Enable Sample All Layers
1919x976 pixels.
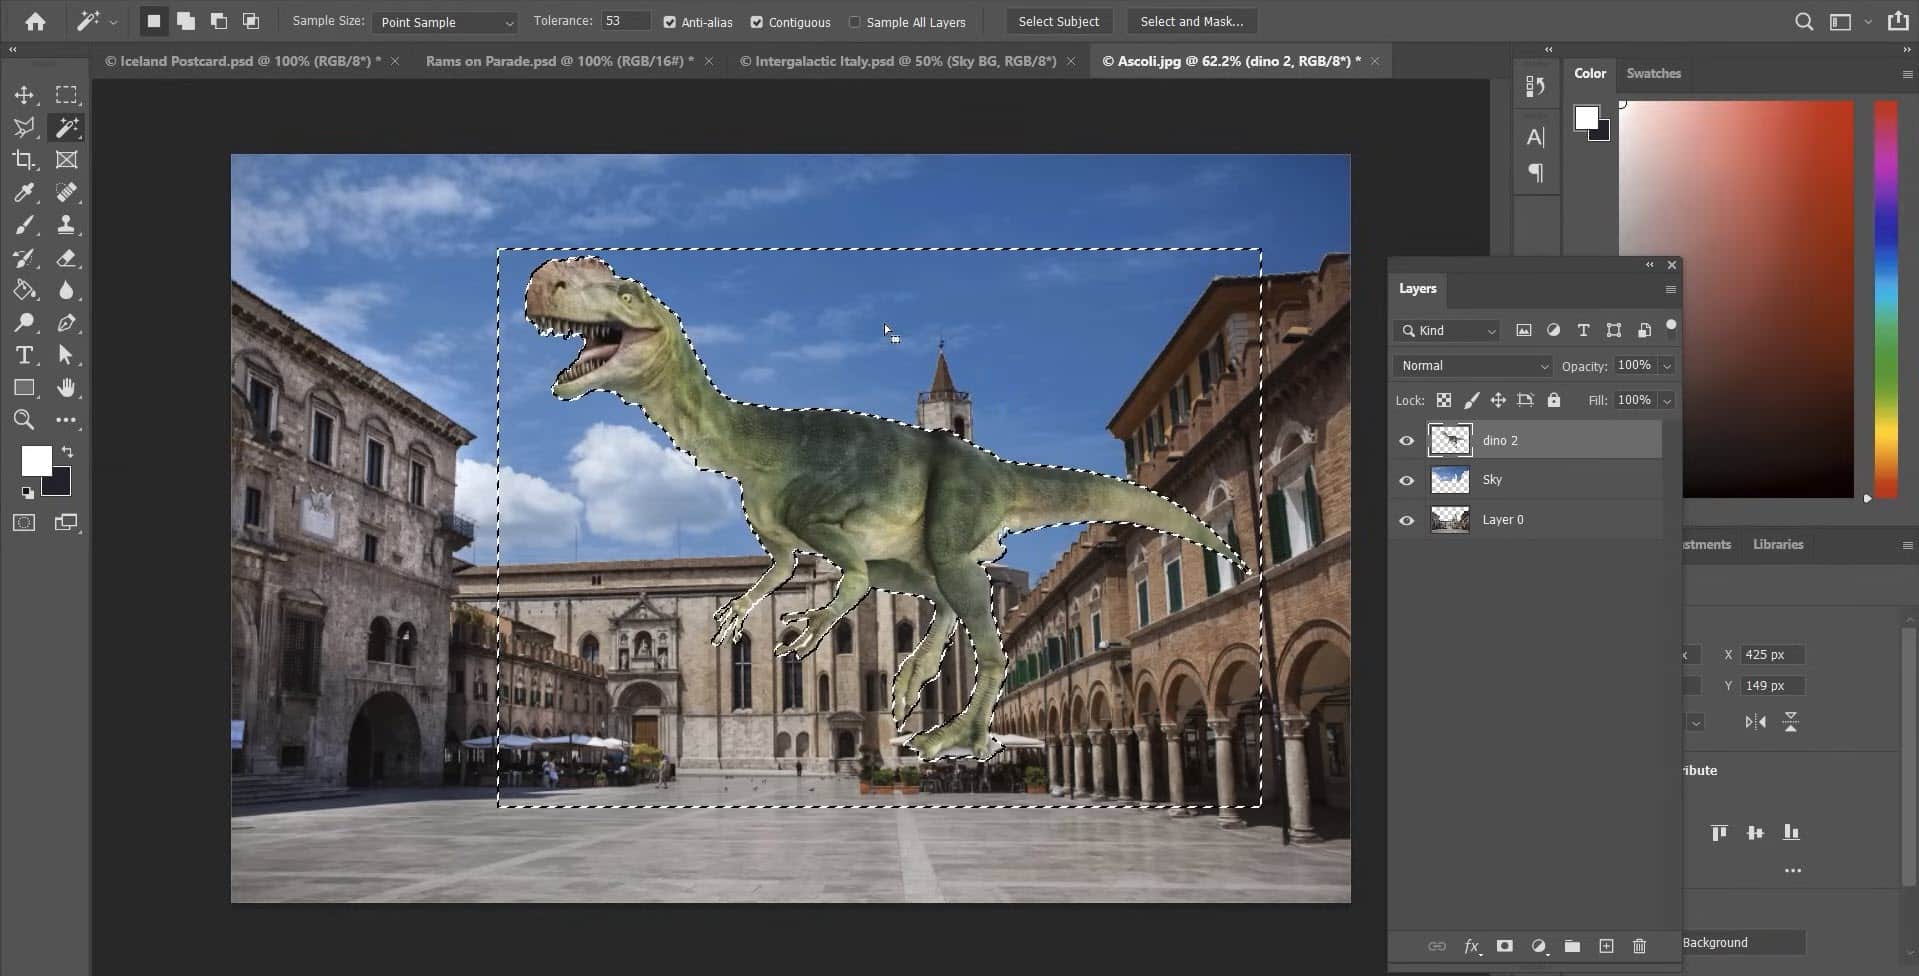pos(857,22)
